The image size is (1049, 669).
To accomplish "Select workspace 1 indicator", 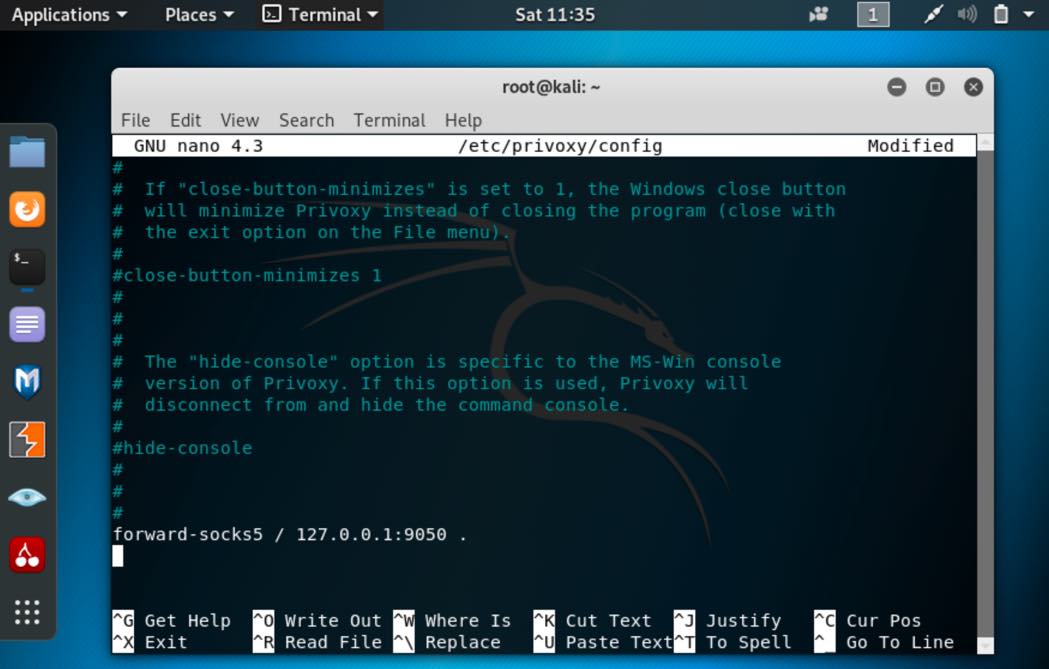I will [873, 15].
